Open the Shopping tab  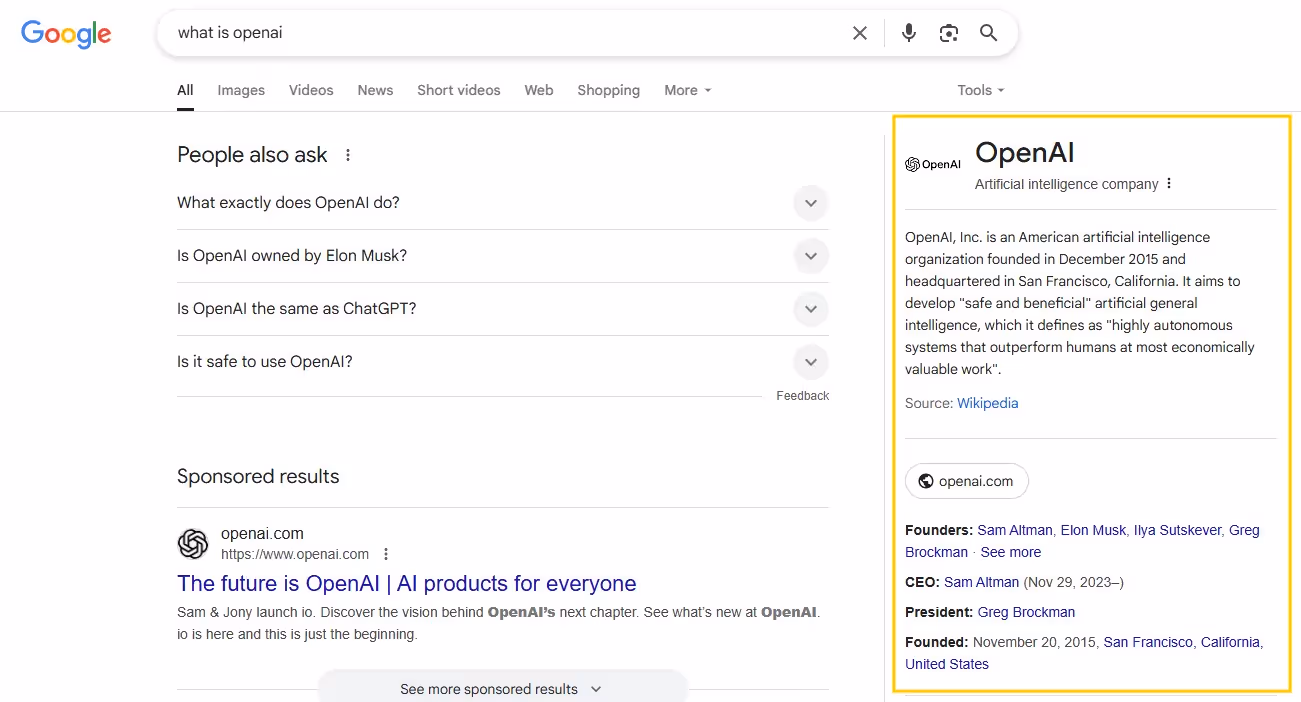(608, 90)
